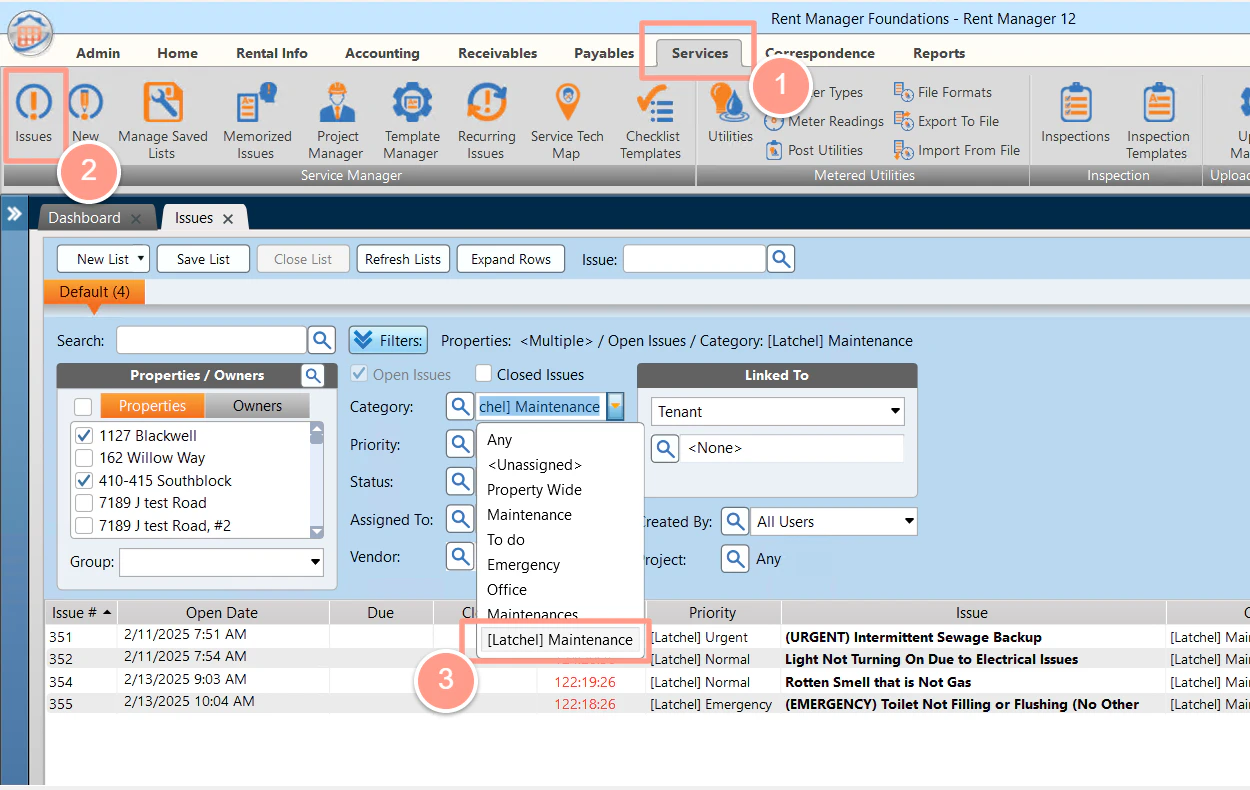The width and height of the screenshot is (1250, 790).
Task: Check 7189 J test Road property
Action: pyautogui.click(x=84, y=503)
